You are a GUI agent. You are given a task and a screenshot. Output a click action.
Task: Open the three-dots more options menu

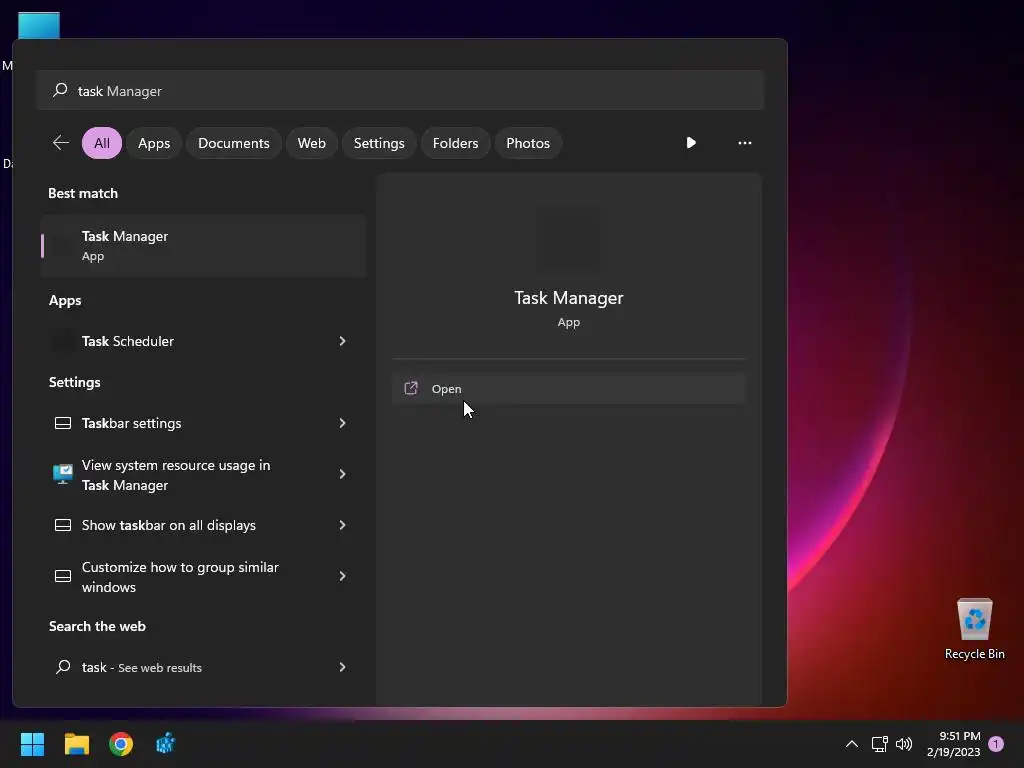744,142
